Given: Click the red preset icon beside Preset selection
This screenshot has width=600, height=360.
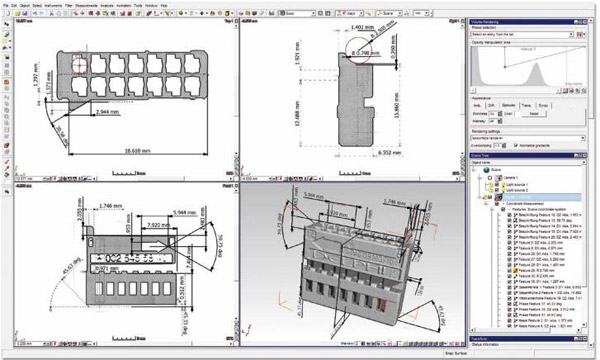Looking at the screenshot, I should [579, 34].
